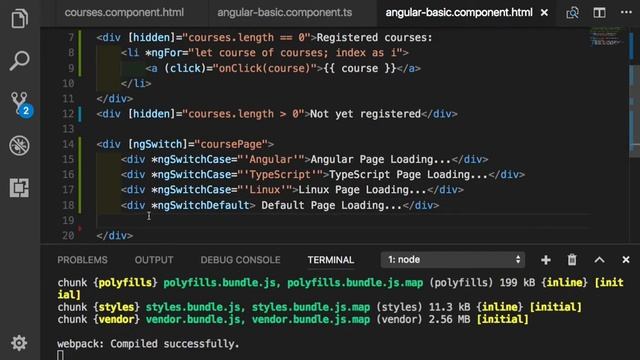The image size is (640, 360).
Task: Open the Debug view
Action: coord(19,146)
